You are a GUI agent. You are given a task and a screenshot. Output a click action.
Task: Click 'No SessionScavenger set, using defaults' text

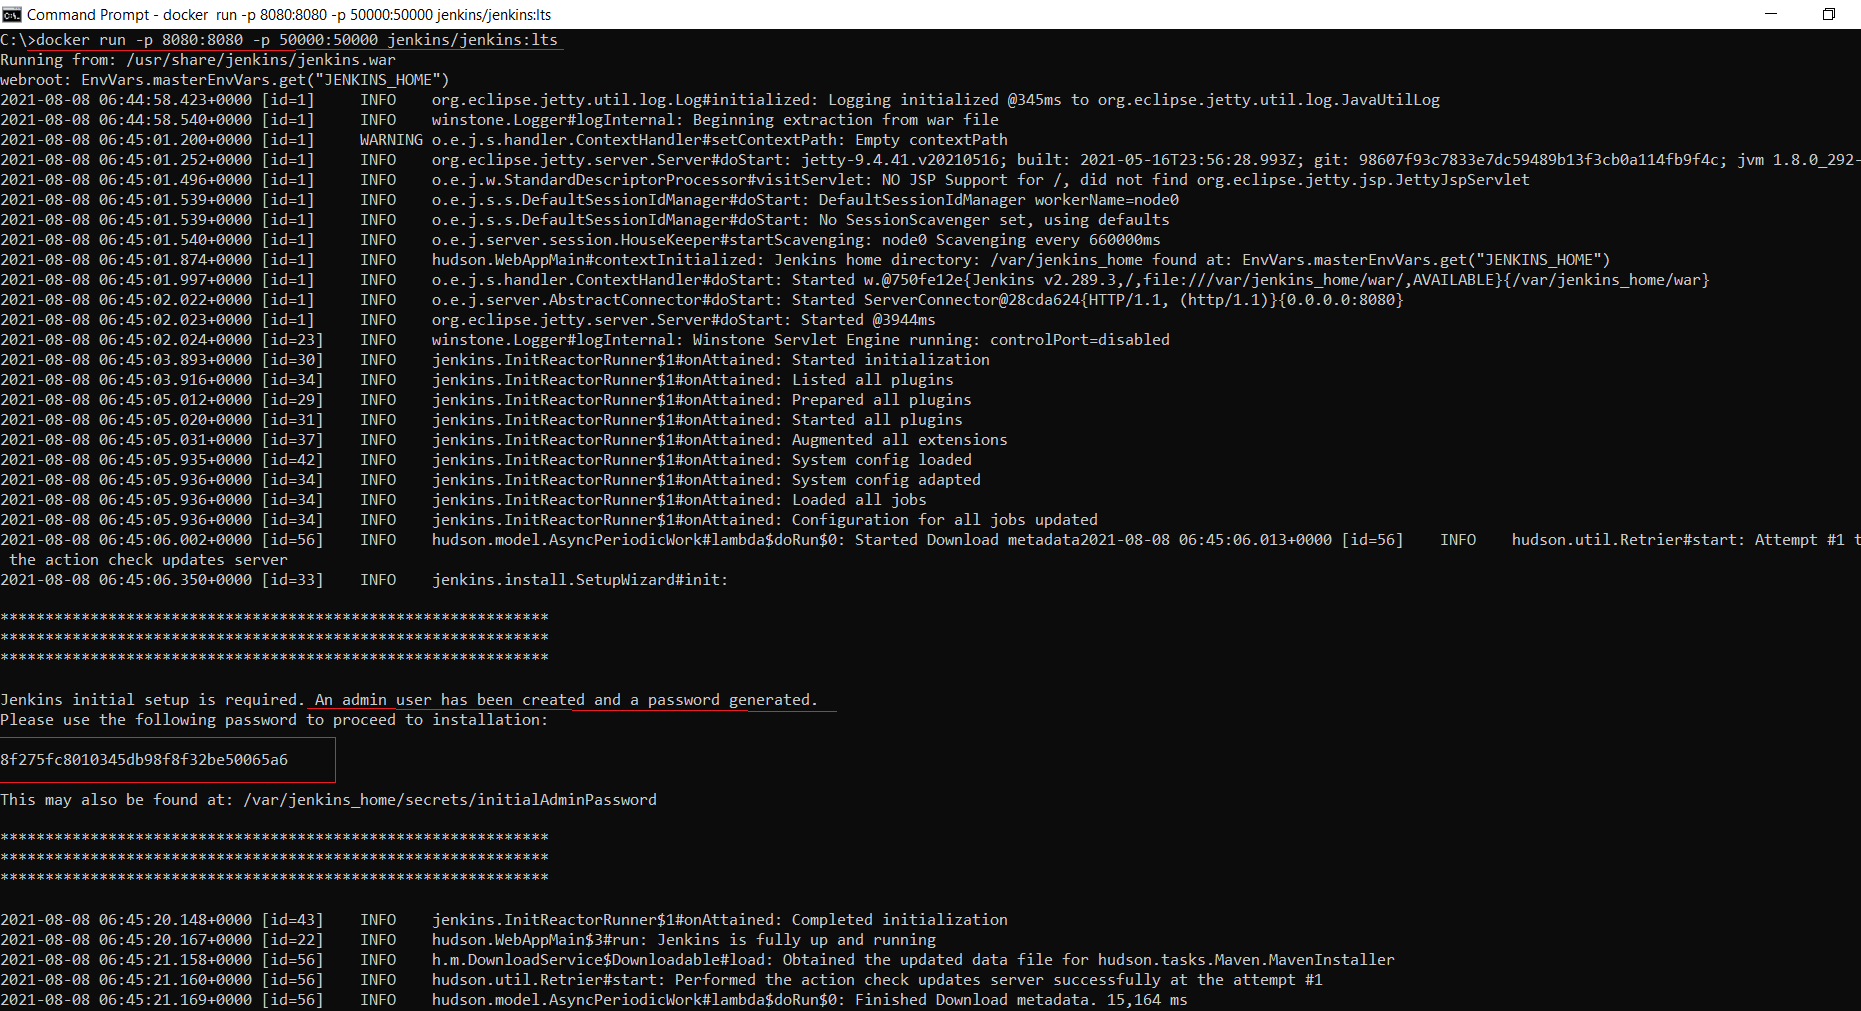(994, 220)
